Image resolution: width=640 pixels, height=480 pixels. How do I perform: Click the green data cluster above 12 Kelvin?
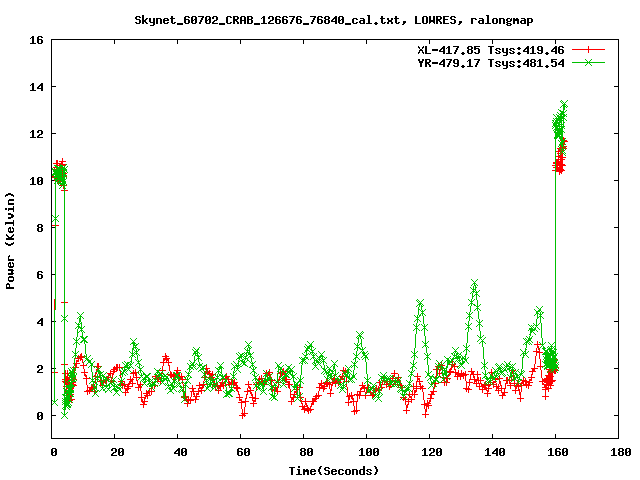click(x=560, y=121)
